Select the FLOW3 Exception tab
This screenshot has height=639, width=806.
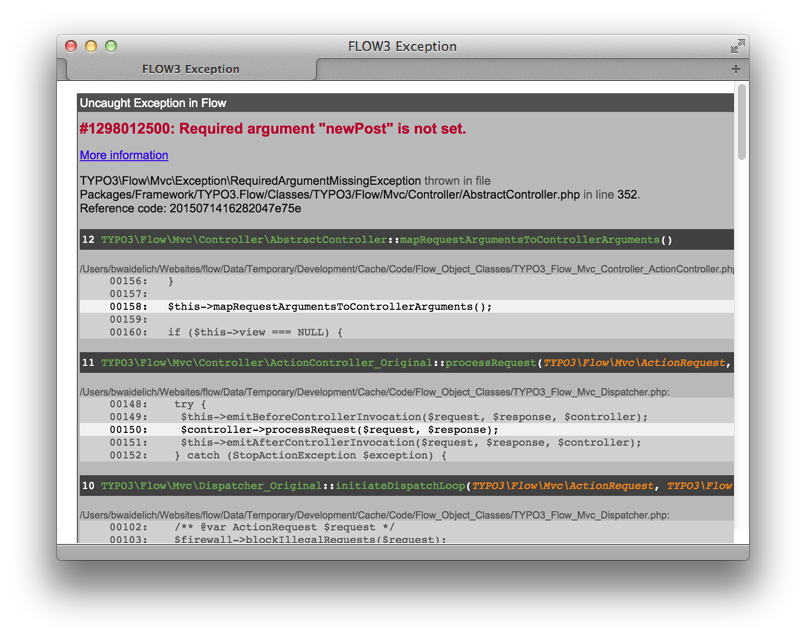(x=191, y=69)
